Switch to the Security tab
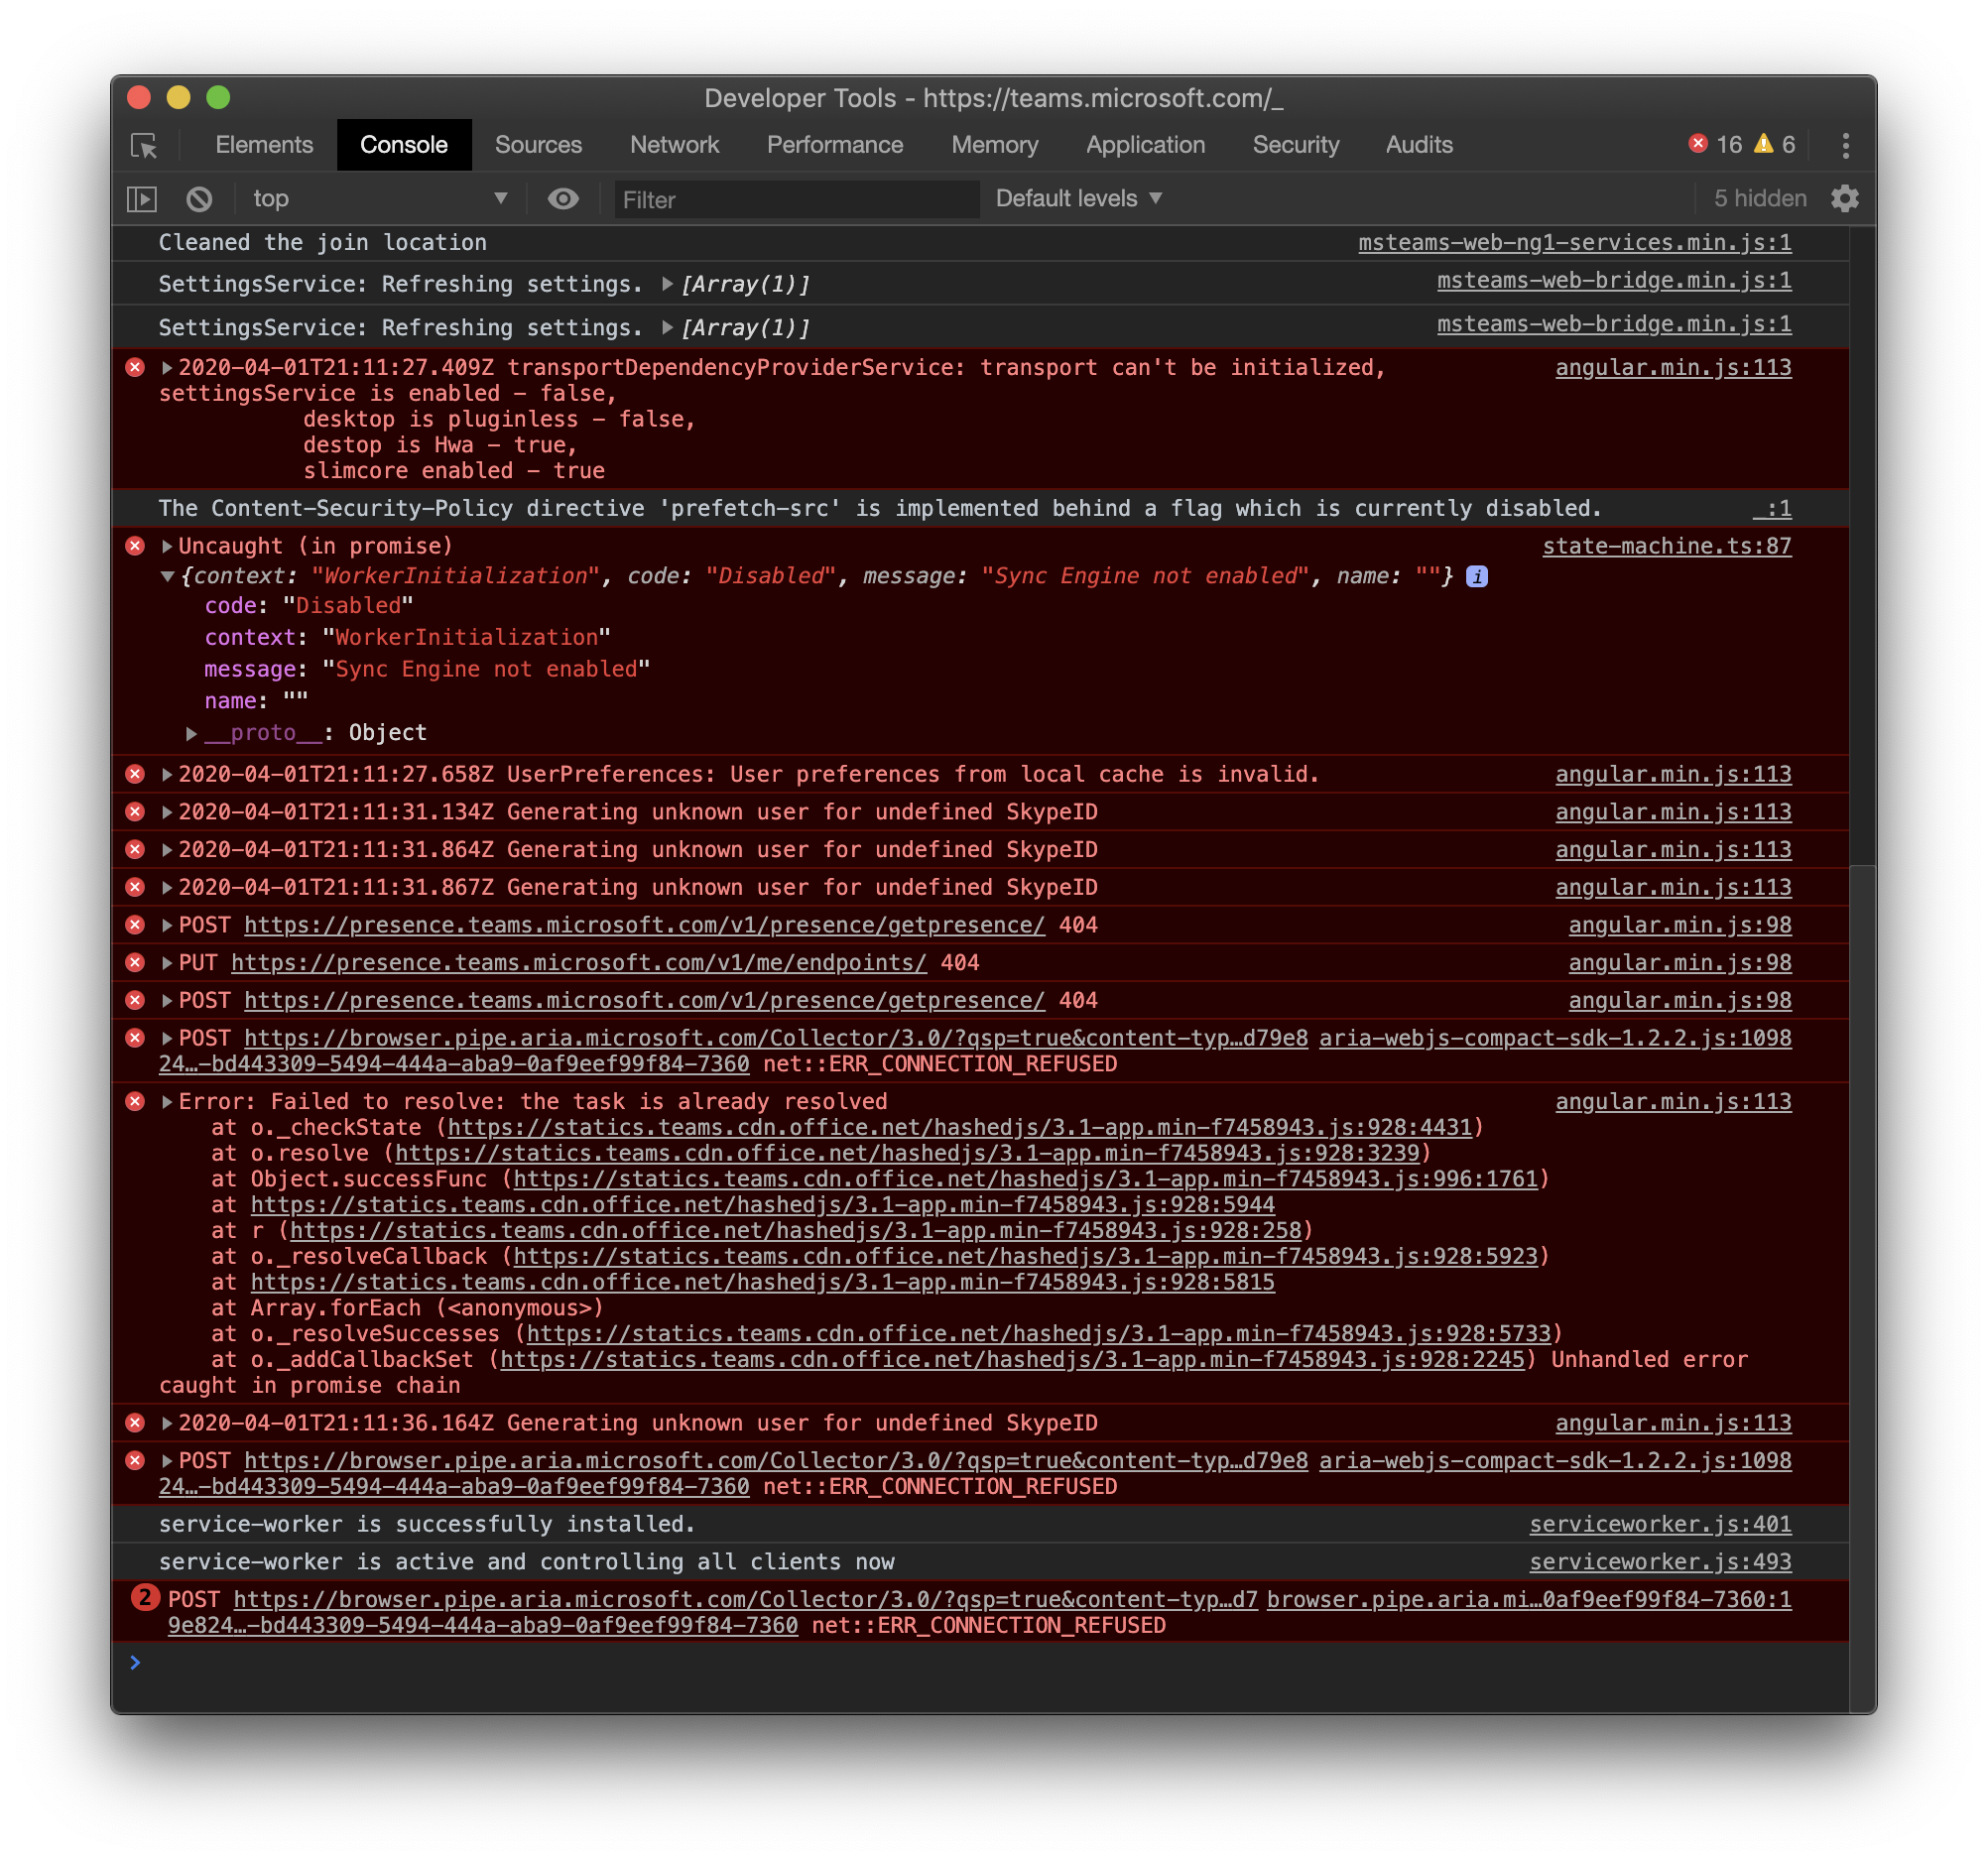The height and width of the screenshot is (1861, 1988). pyautogui.click(x=1296, y=145)
